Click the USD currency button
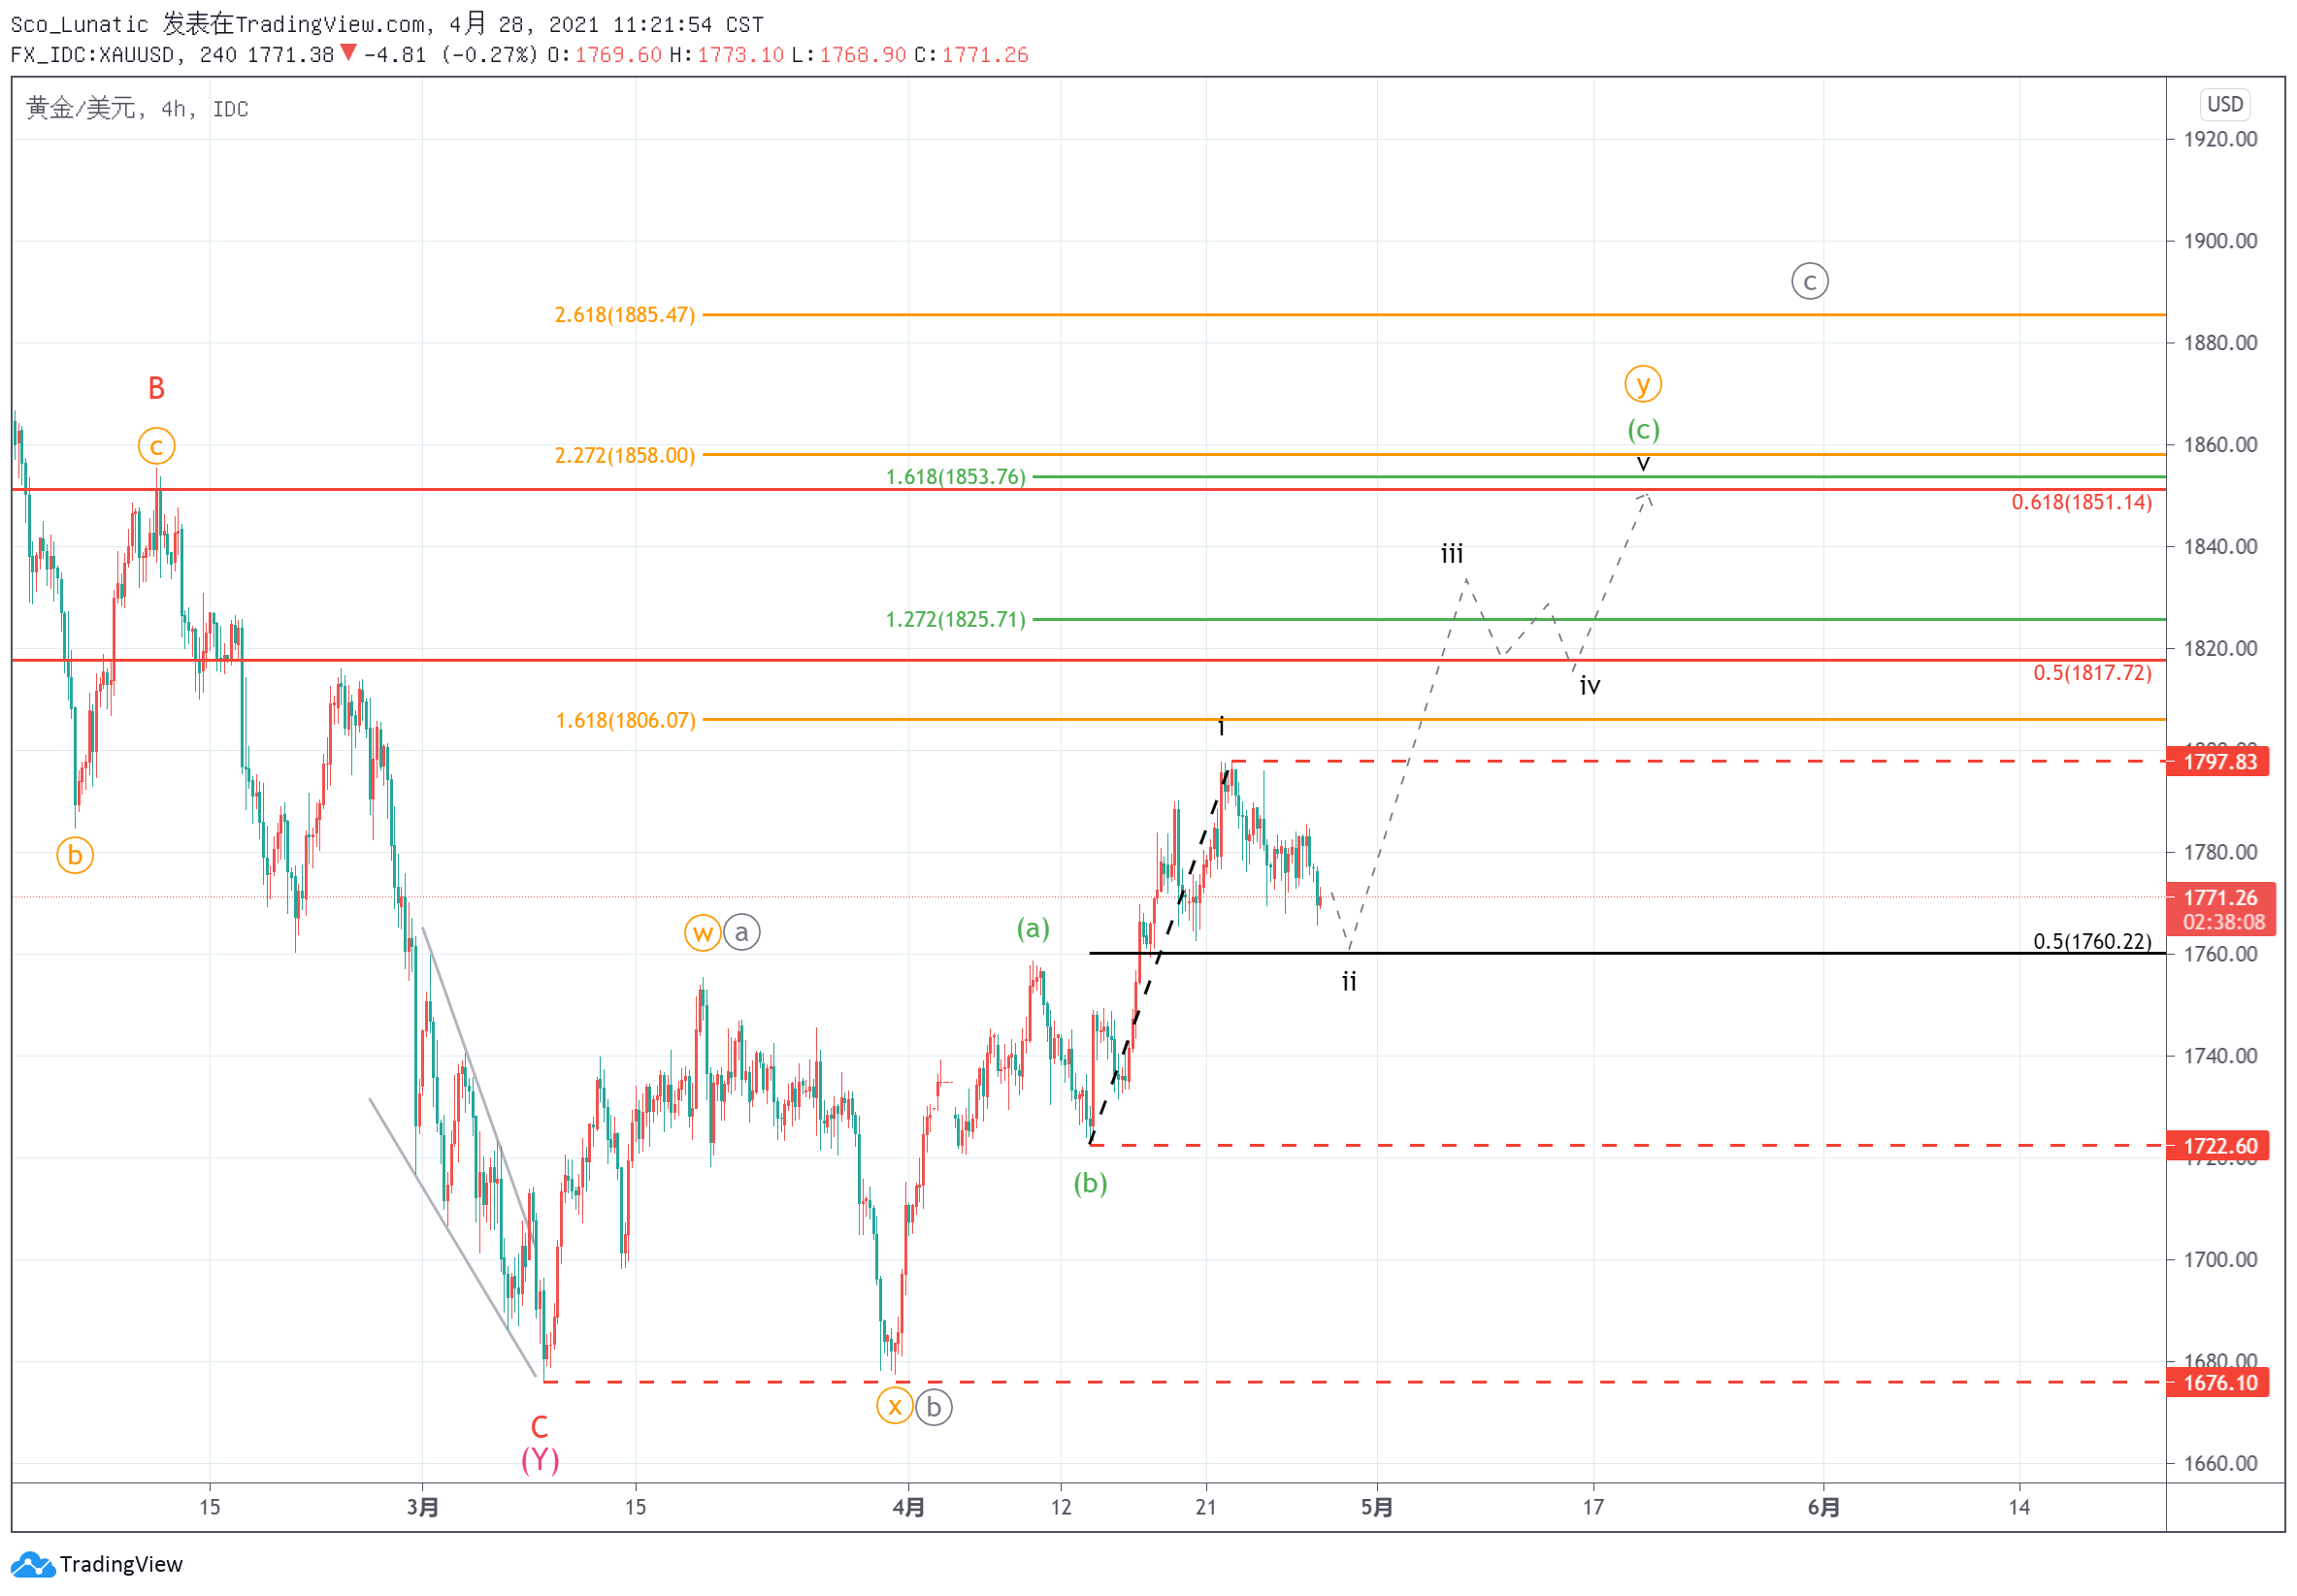The width and height of the screenshot is (2297, 1596). [2224, 104]
